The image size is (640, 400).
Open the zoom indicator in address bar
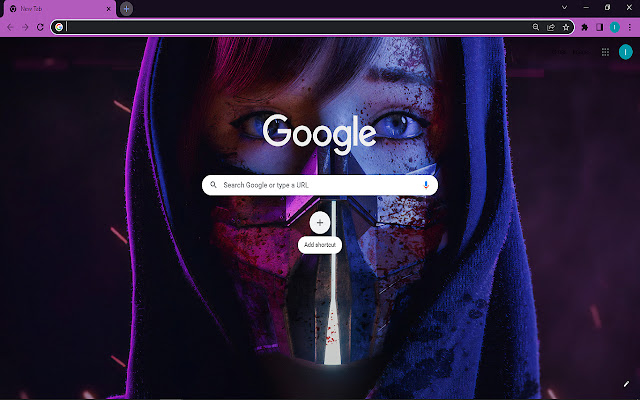click(x=536, y=27)
